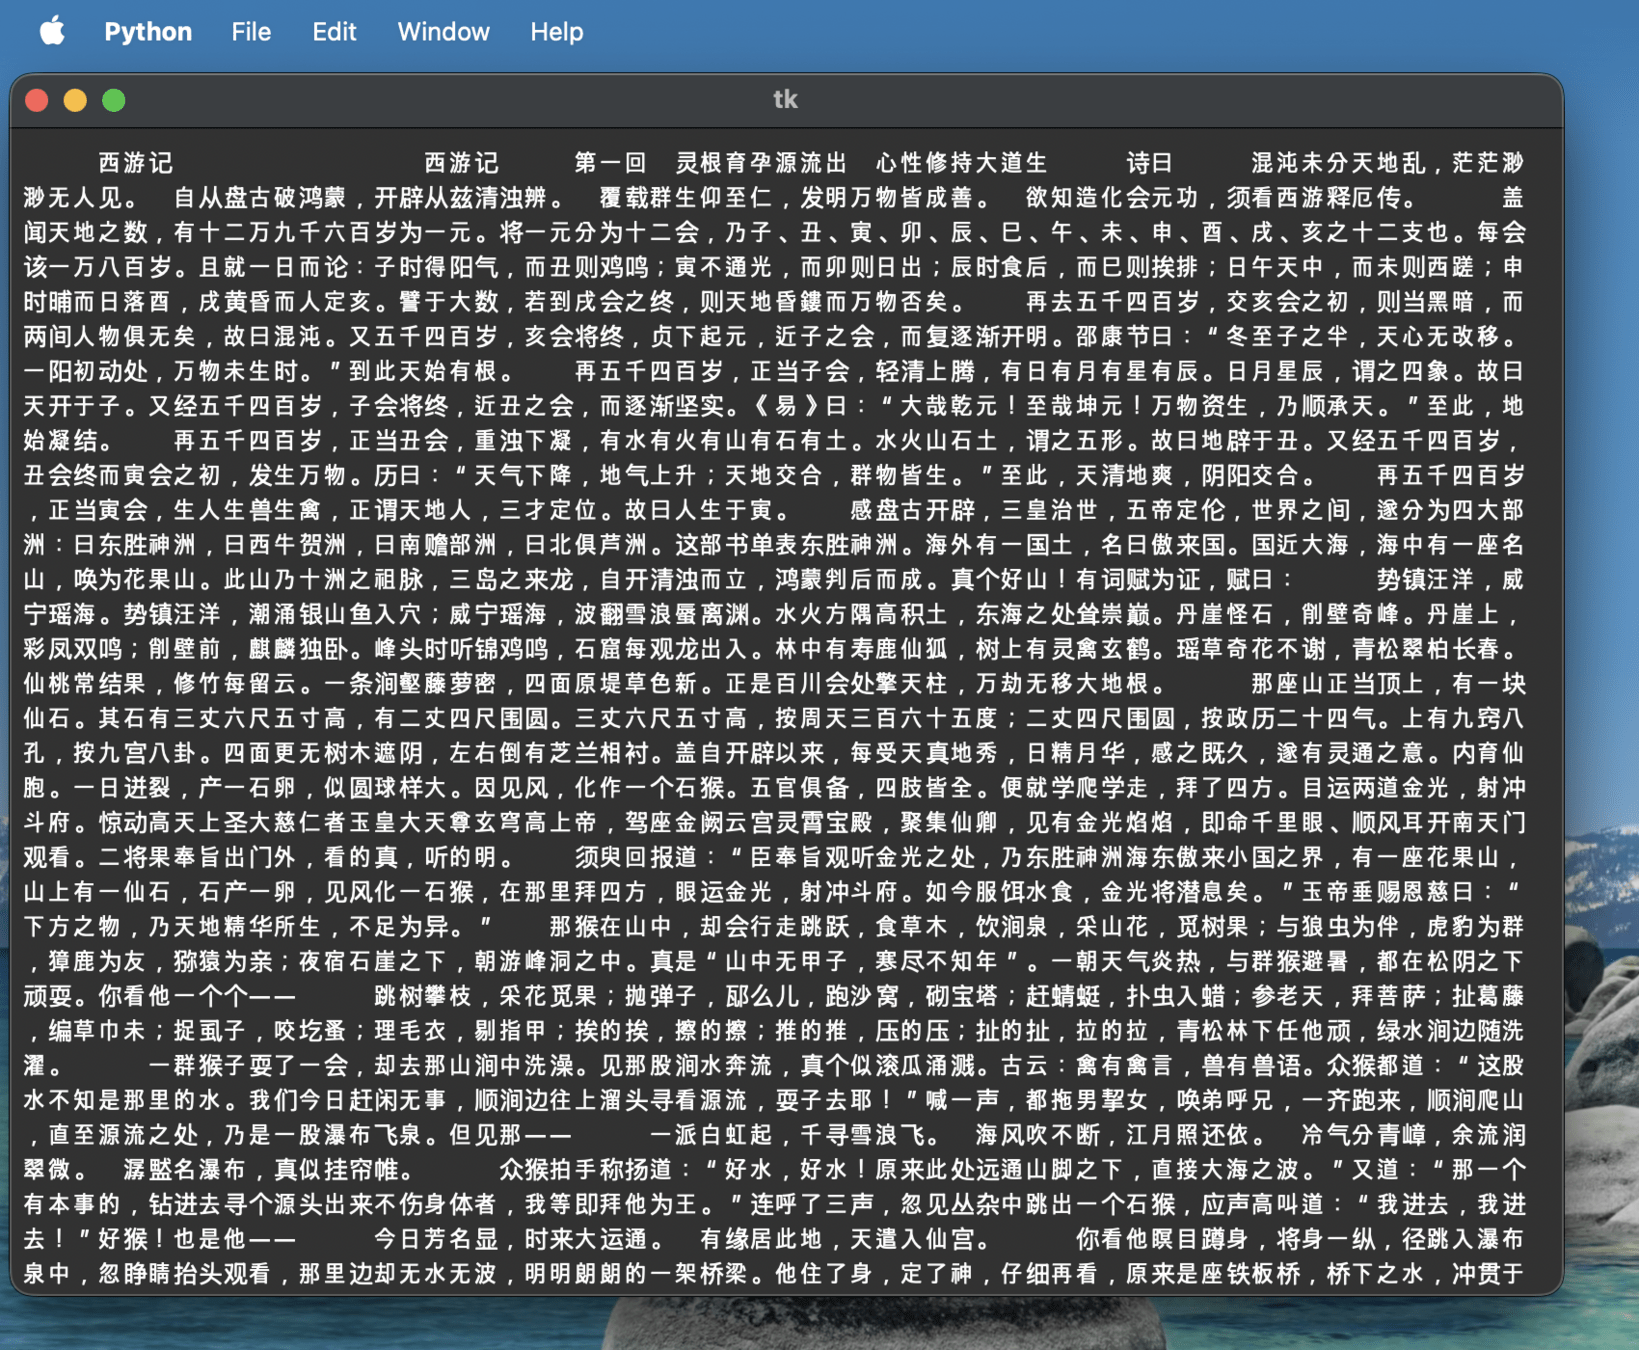This screenshot has width=1639, height=1350.
Task: Click the phrase '群物皆生'
Action: tap(899, 476)
